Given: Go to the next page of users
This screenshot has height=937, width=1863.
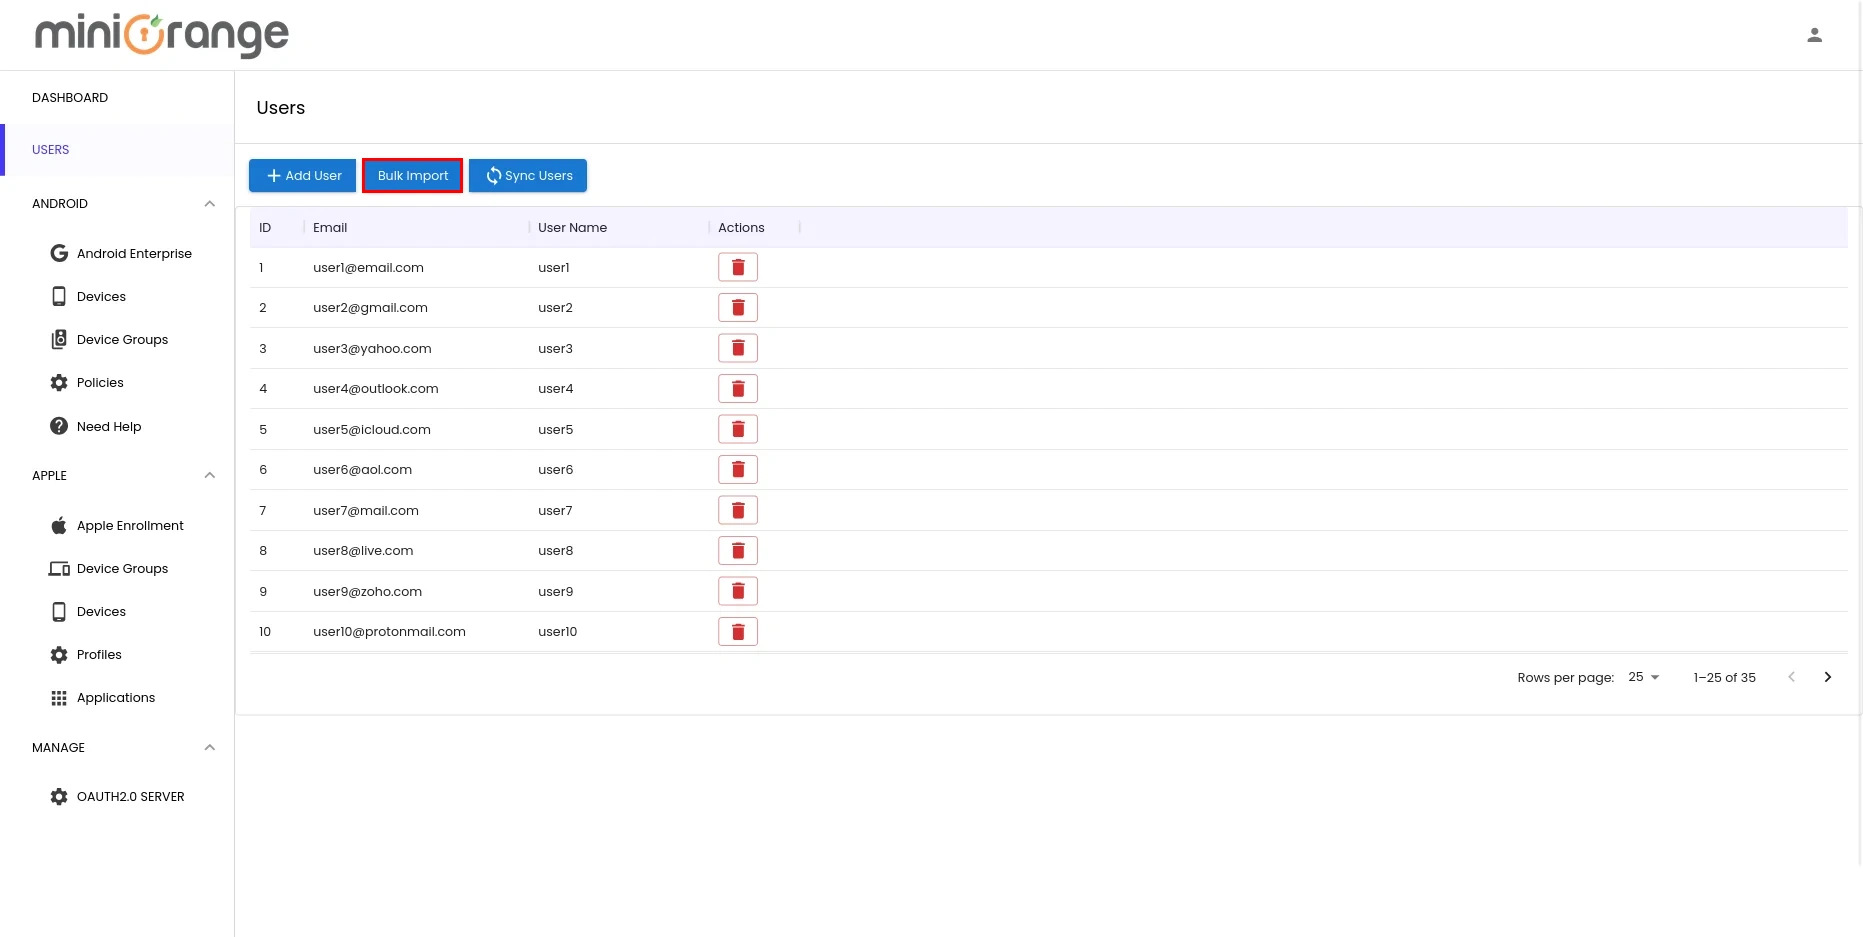Looking at the screenshot, I should click(1828, 677).
